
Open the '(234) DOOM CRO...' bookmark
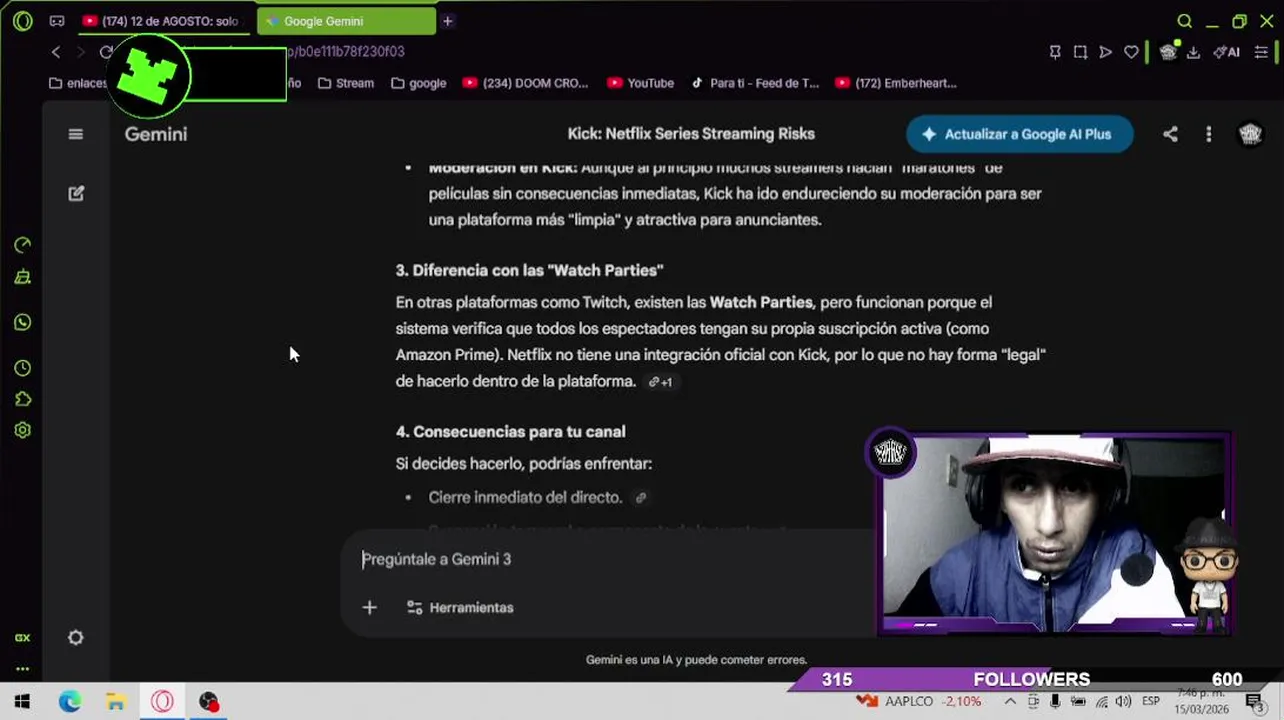pos(526,83)
